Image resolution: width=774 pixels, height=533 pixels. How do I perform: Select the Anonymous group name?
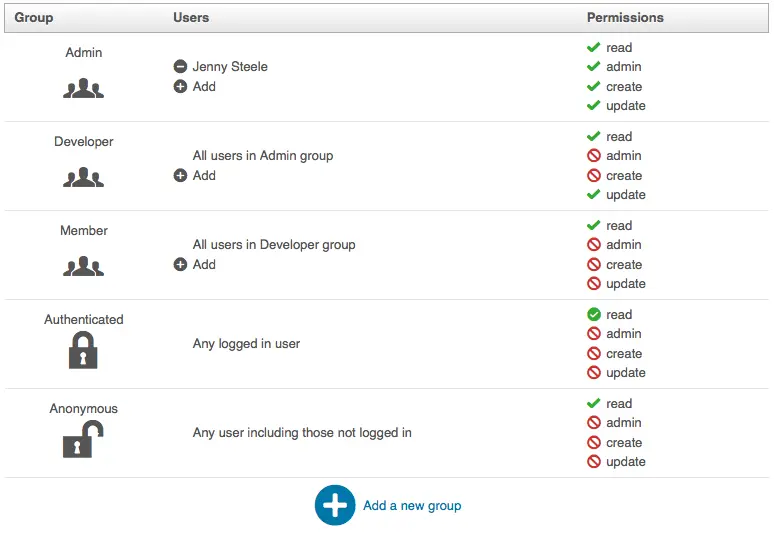83,409
